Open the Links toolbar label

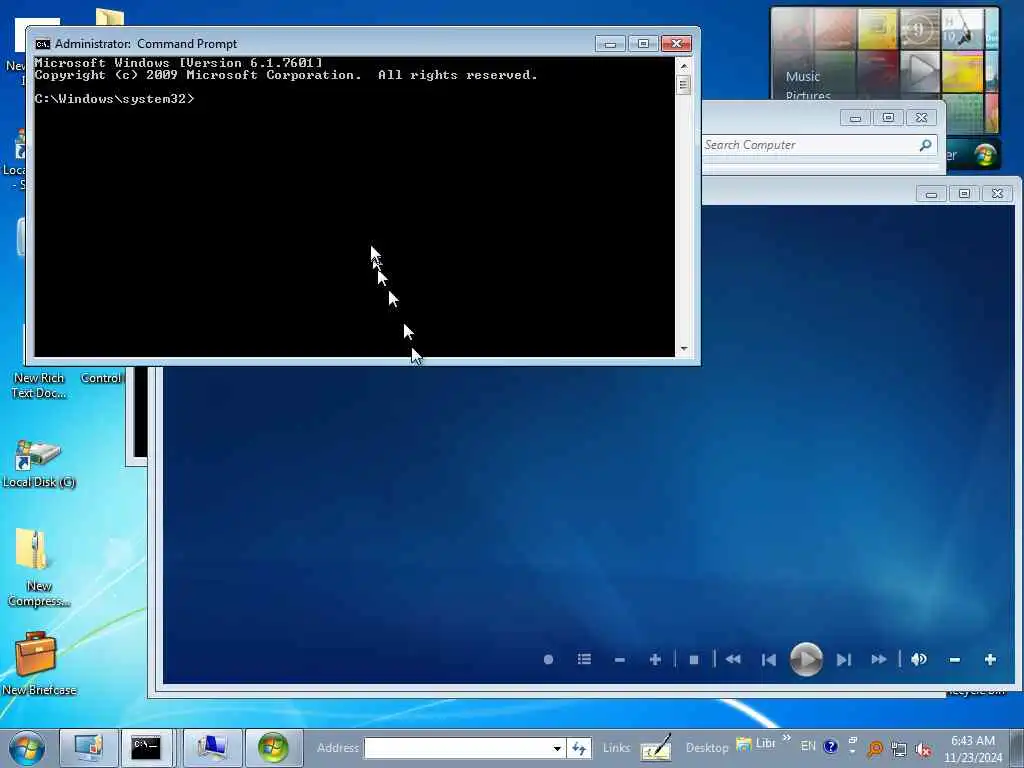coord(616,748)
